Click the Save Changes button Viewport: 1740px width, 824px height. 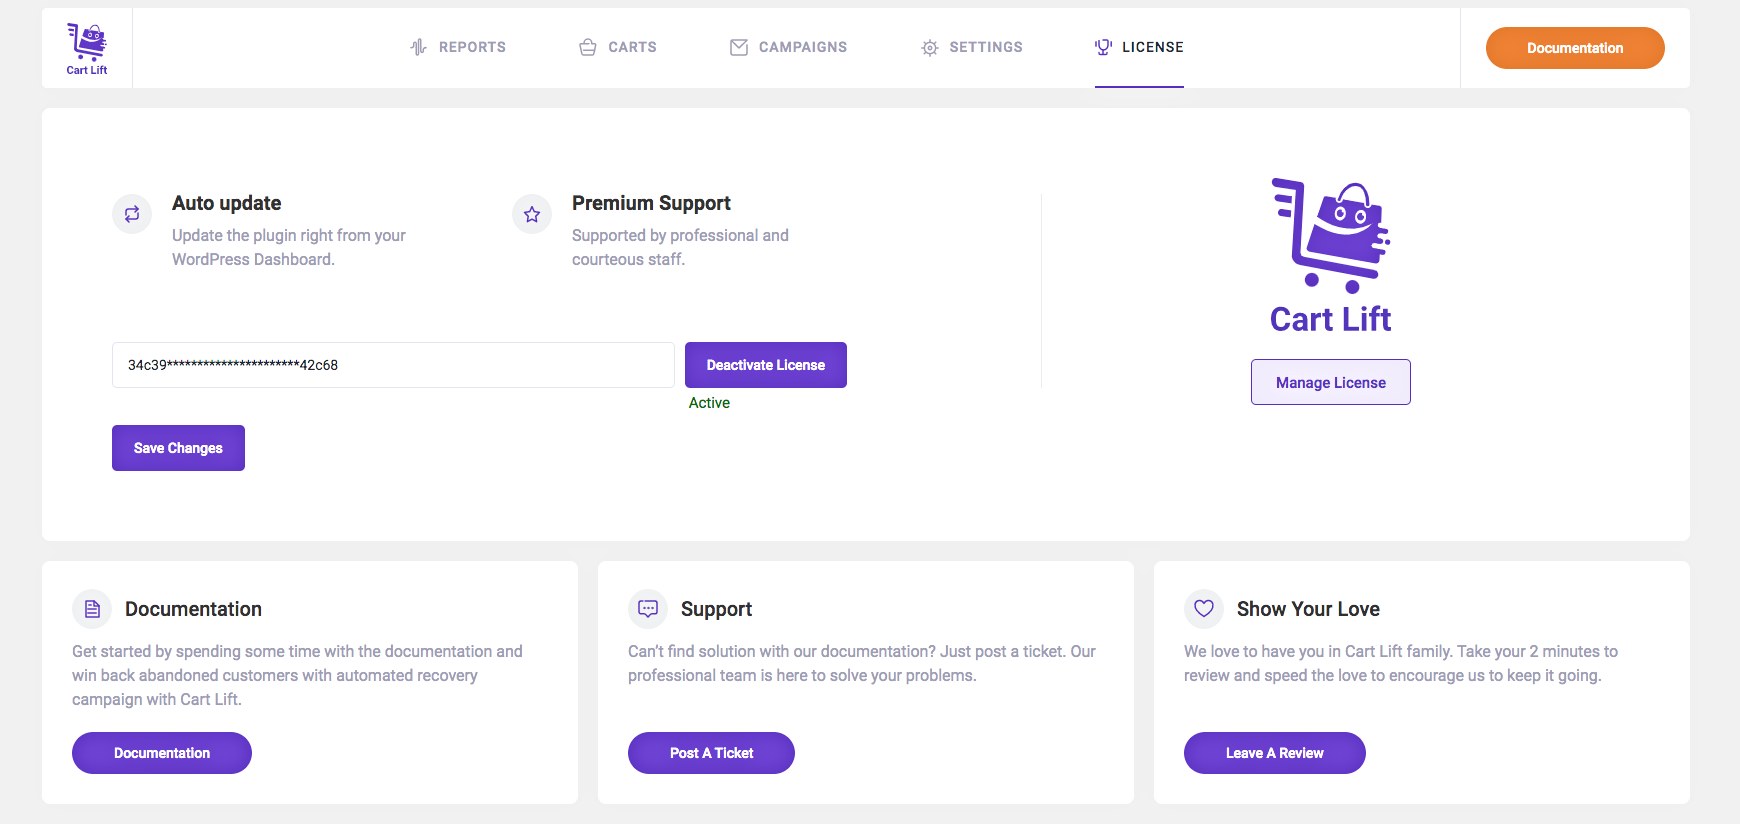(x=178, y=448)
